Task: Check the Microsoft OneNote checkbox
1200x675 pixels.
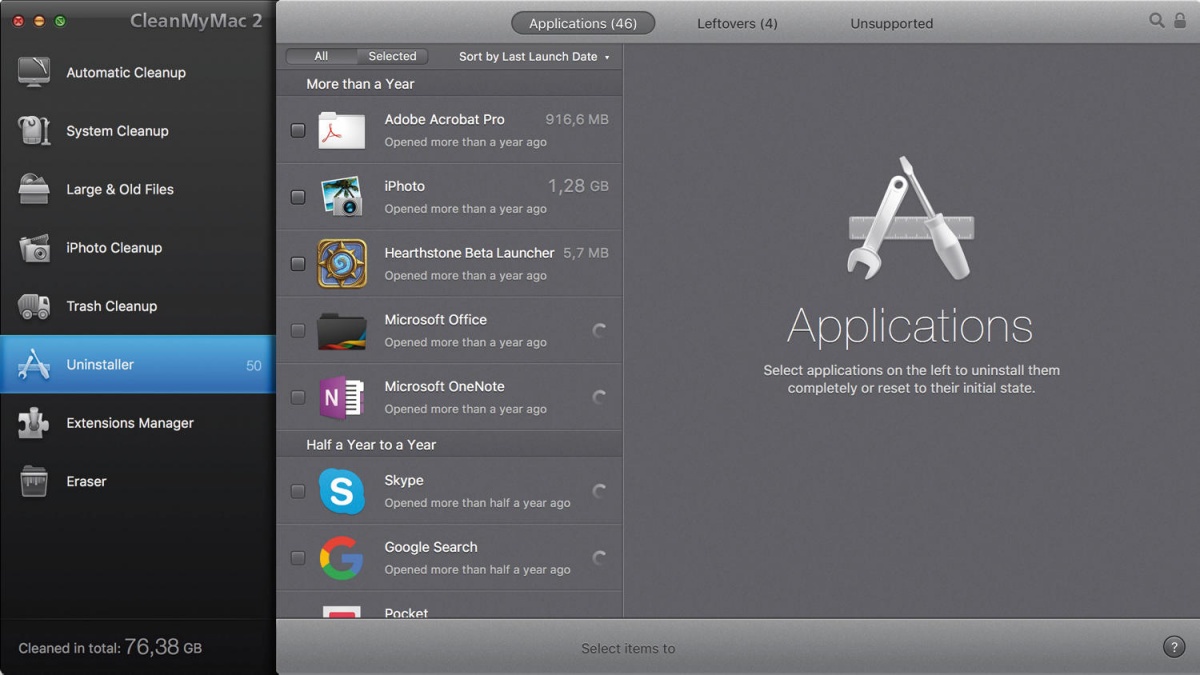Action: pos(298,397)
